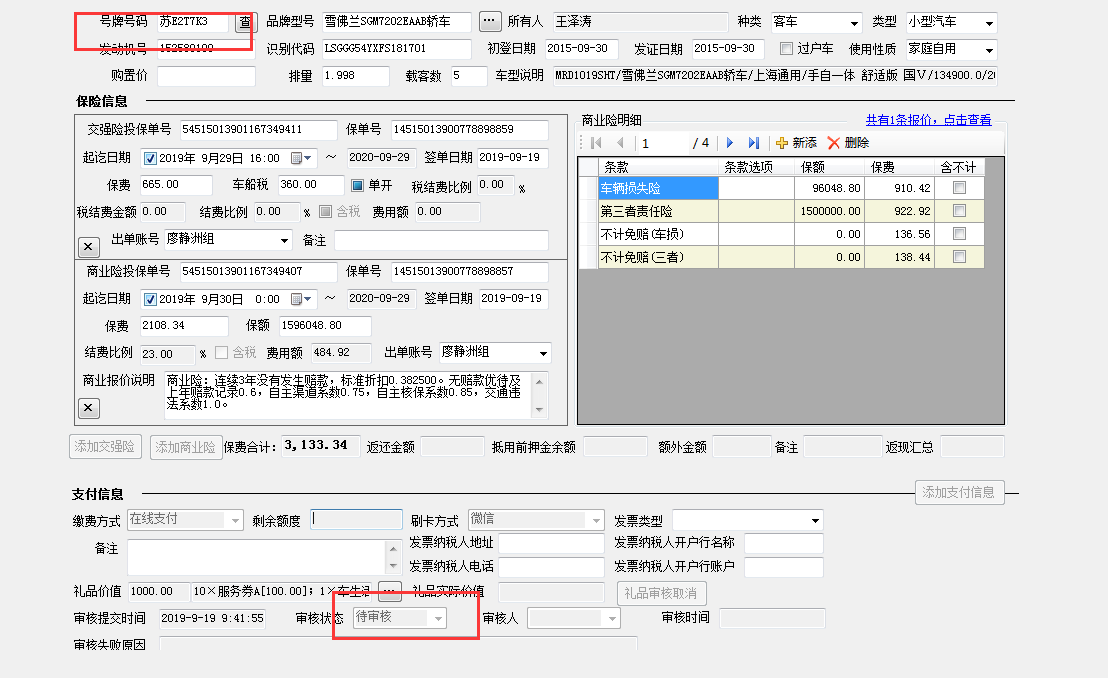This screenshot has height=678, width=1108.
Task: Toggle the 单开 checkbox
Action: (358, 185)
